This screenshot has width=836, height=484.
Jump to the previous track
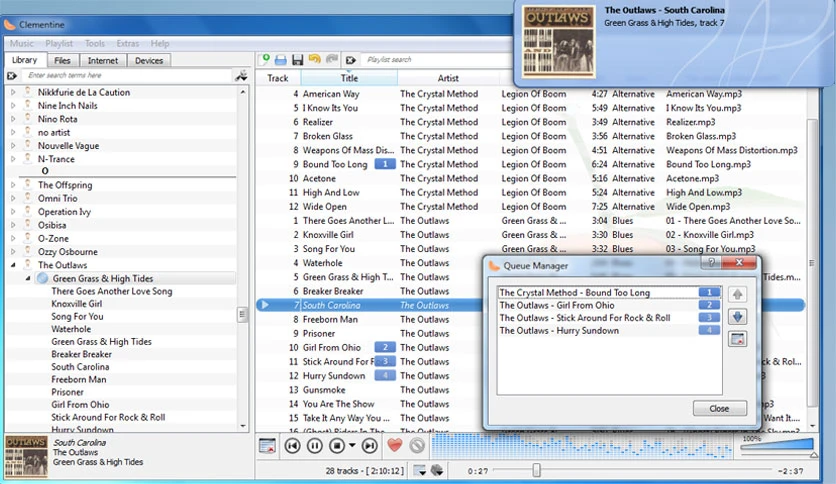pyautogui.click(x=292, y=446)
